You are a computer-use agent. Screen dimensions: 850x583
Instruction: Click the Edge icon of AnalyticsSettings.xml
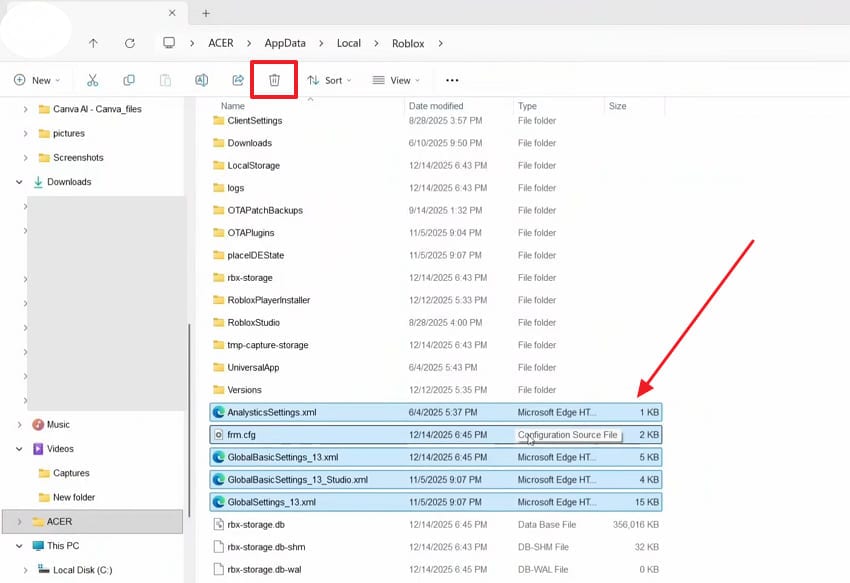[219, 412]
